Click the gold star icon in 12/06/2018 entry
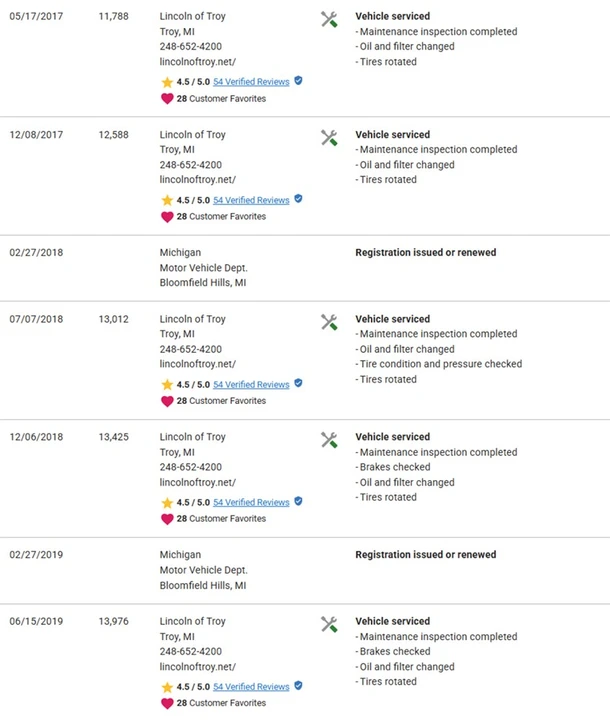 (167, 503)
